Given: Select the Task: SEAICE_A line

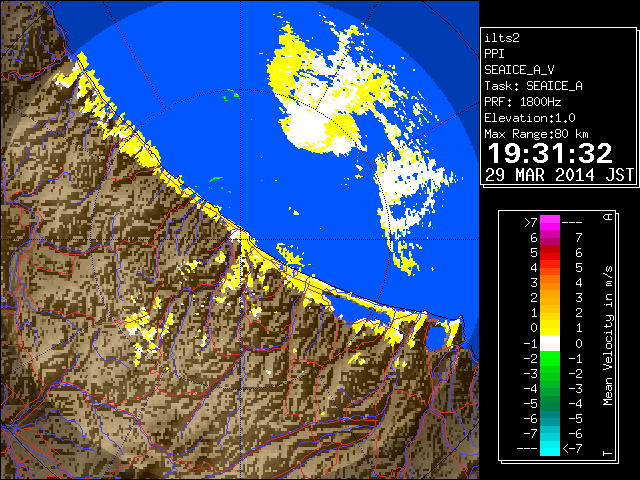Looking at the screenshot, I should tap(533, 86).
